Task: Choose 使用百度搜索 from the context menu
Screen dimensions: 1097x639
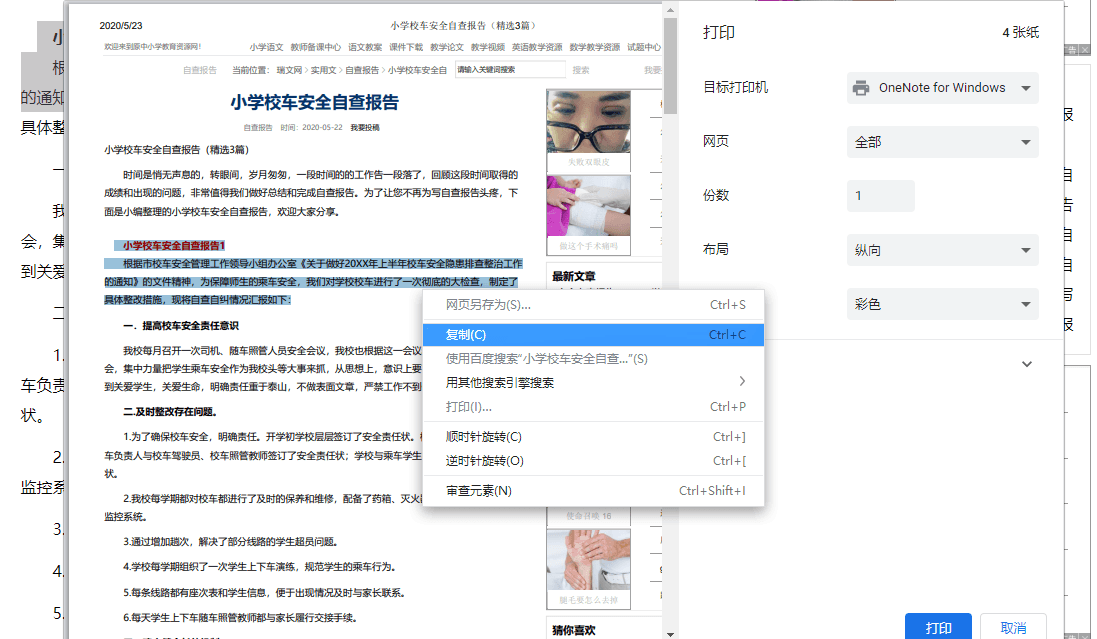Action: click(593, 358)
